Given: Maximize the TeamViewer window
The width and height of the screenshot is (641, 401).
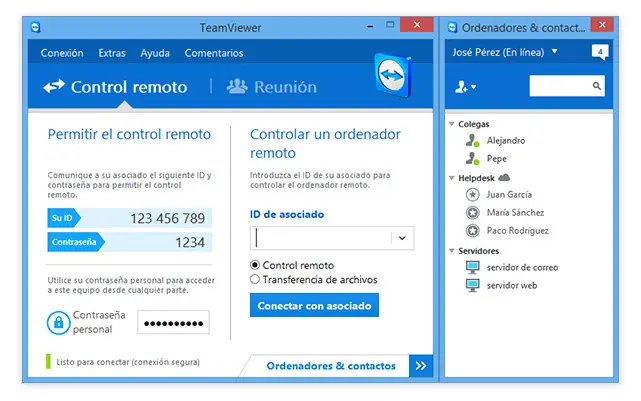Looking at the screenshot, I should [390, 25].
